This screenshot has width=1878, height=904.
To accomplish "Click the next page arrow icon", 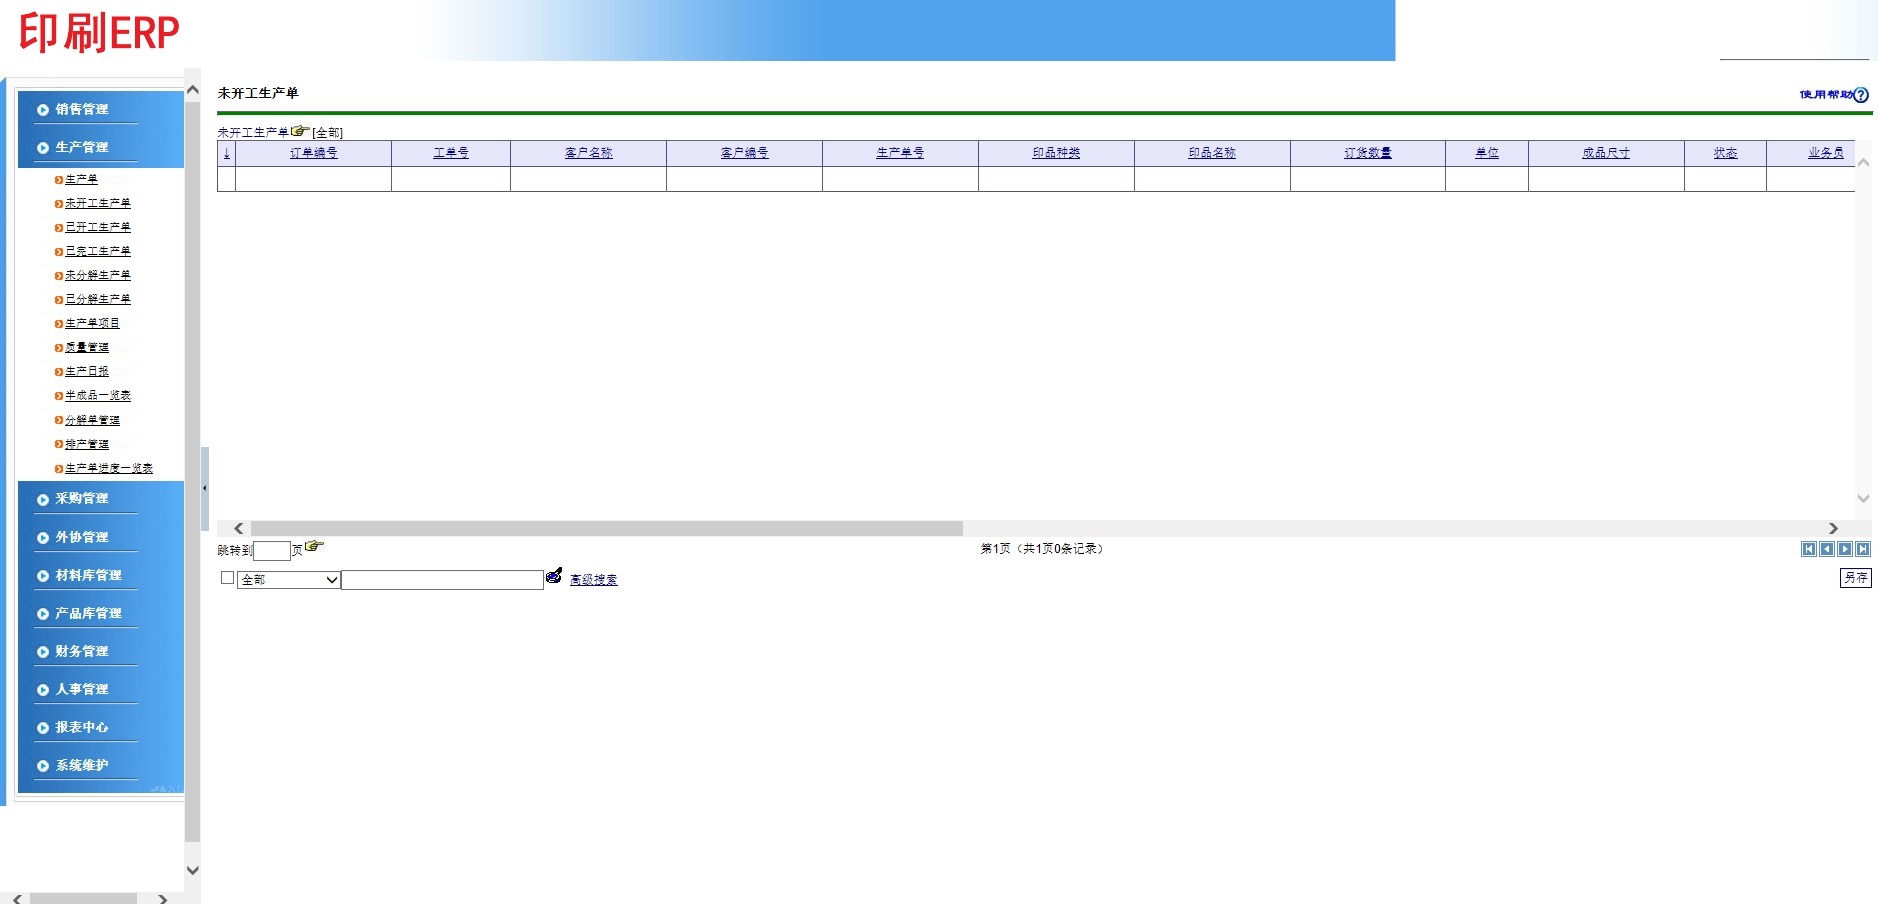I will (1845, 549).
